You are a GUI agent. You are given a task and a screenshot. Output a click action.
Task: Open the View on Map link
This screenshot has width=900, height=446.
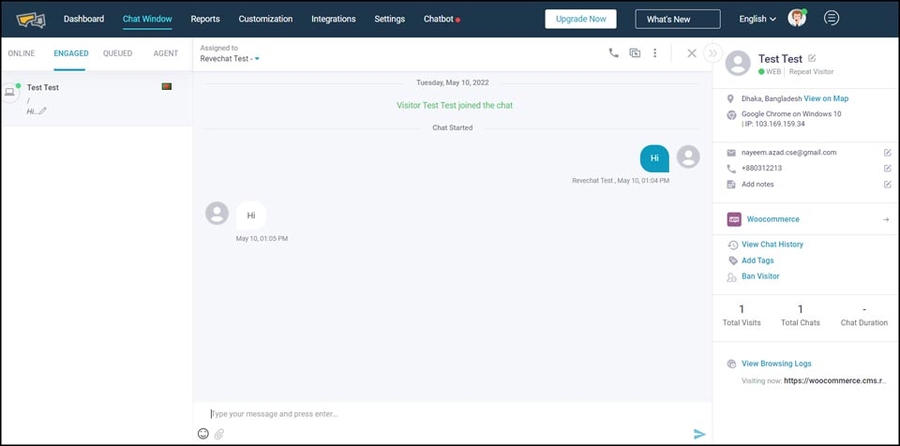(x=826, y=99)
